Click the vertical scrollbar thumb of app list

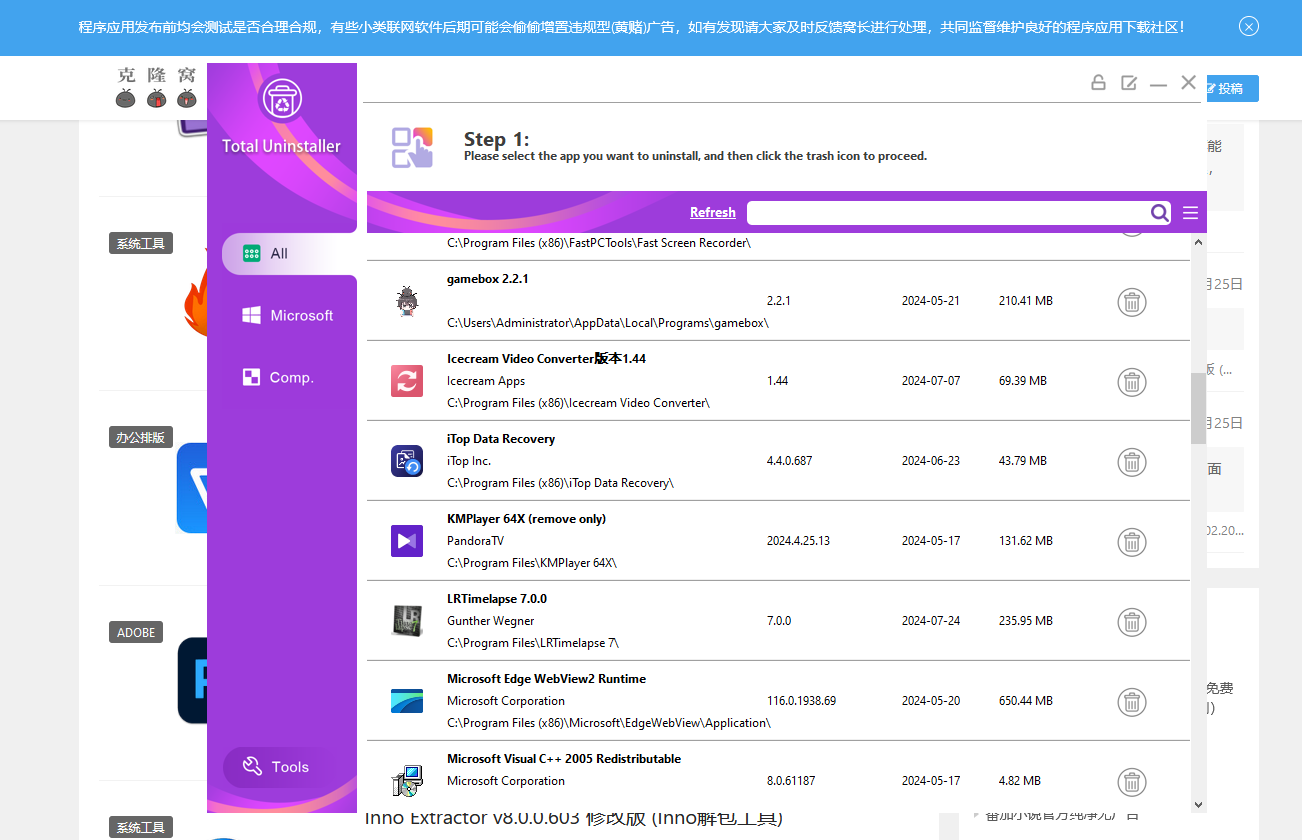[x=1198, y=408]
